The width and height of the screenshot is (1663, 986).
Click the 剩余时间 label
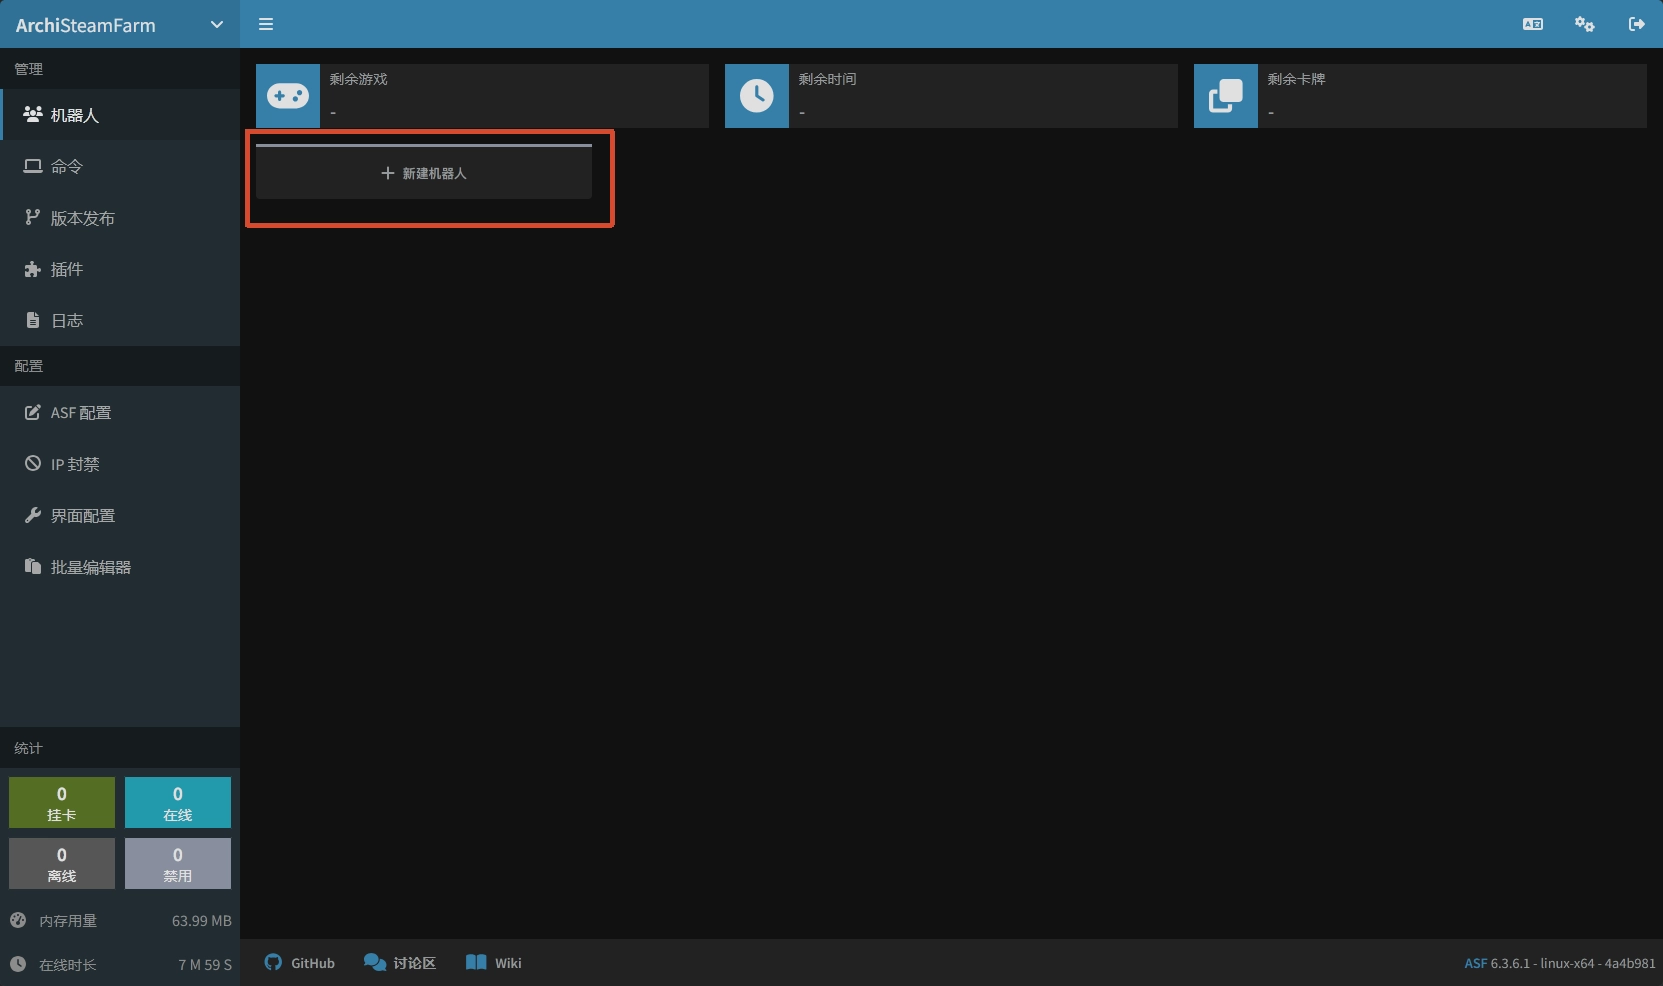[x=827, y=79]
